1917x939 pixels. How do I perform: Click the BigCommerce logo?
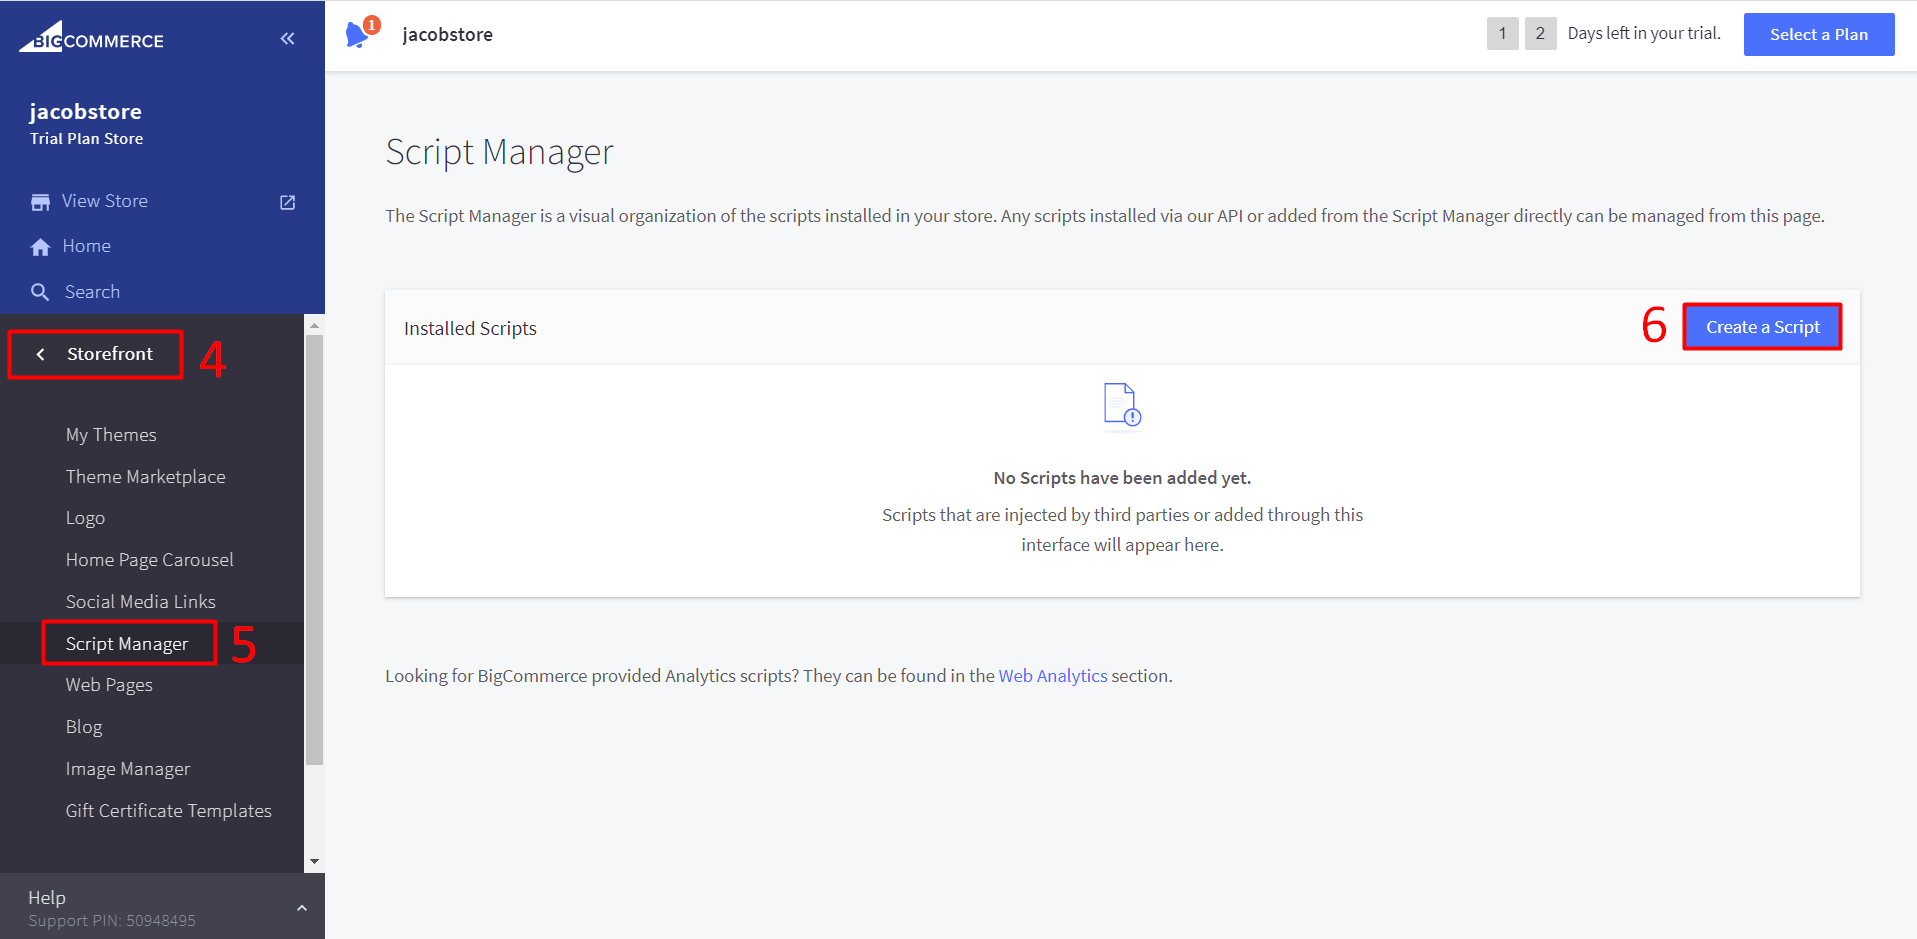[x=91, y=38]
